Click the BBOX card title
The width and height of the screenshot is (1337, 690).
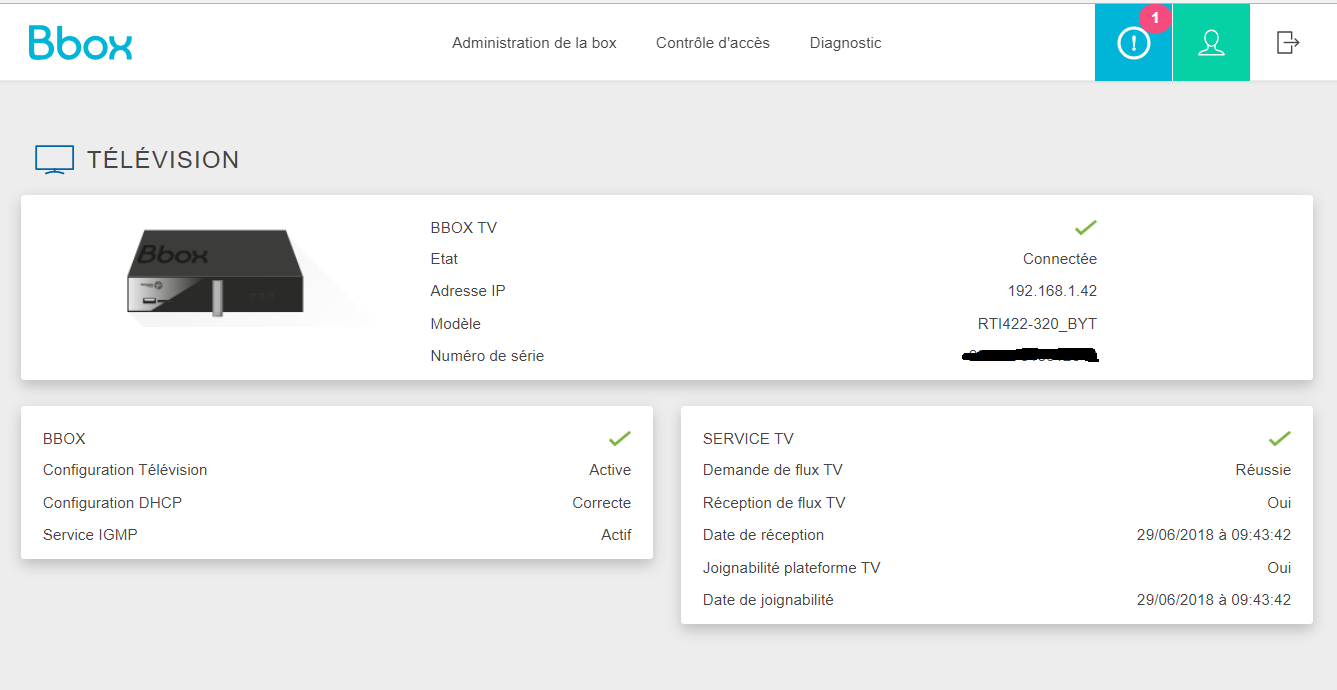pos(64,439)
